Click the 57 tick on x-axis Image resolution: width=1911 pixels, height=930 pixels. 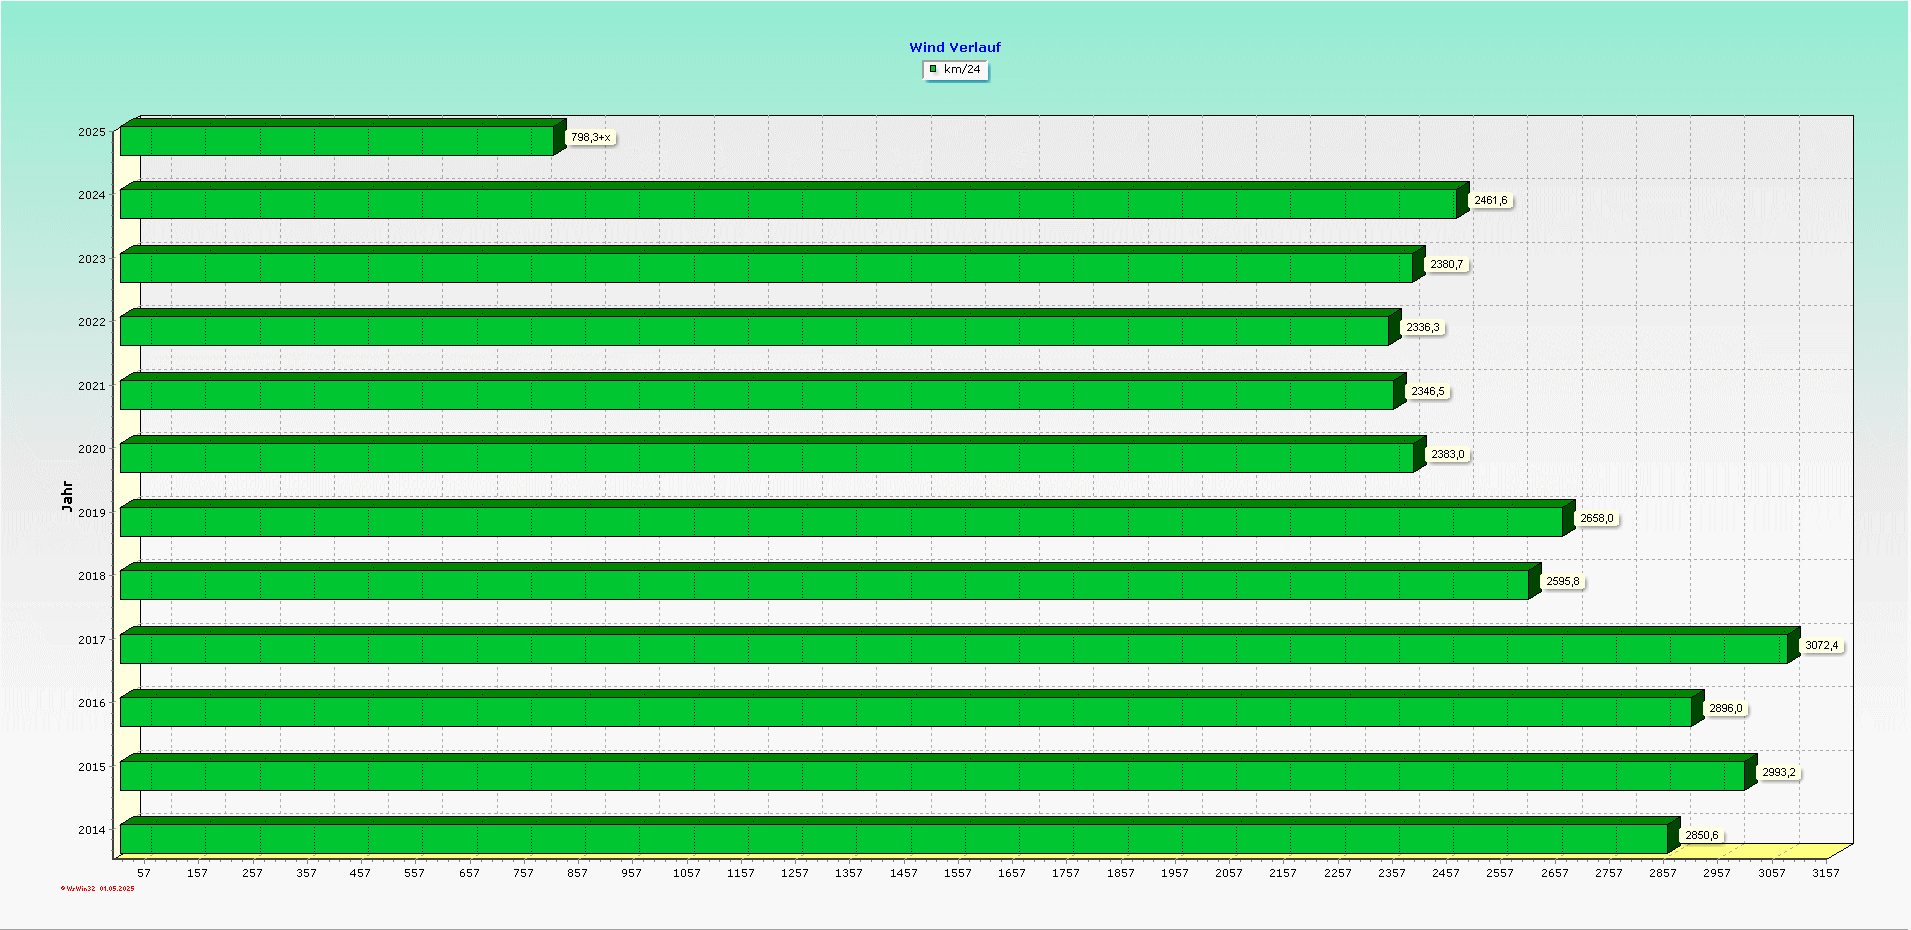[x=144, y=873]
